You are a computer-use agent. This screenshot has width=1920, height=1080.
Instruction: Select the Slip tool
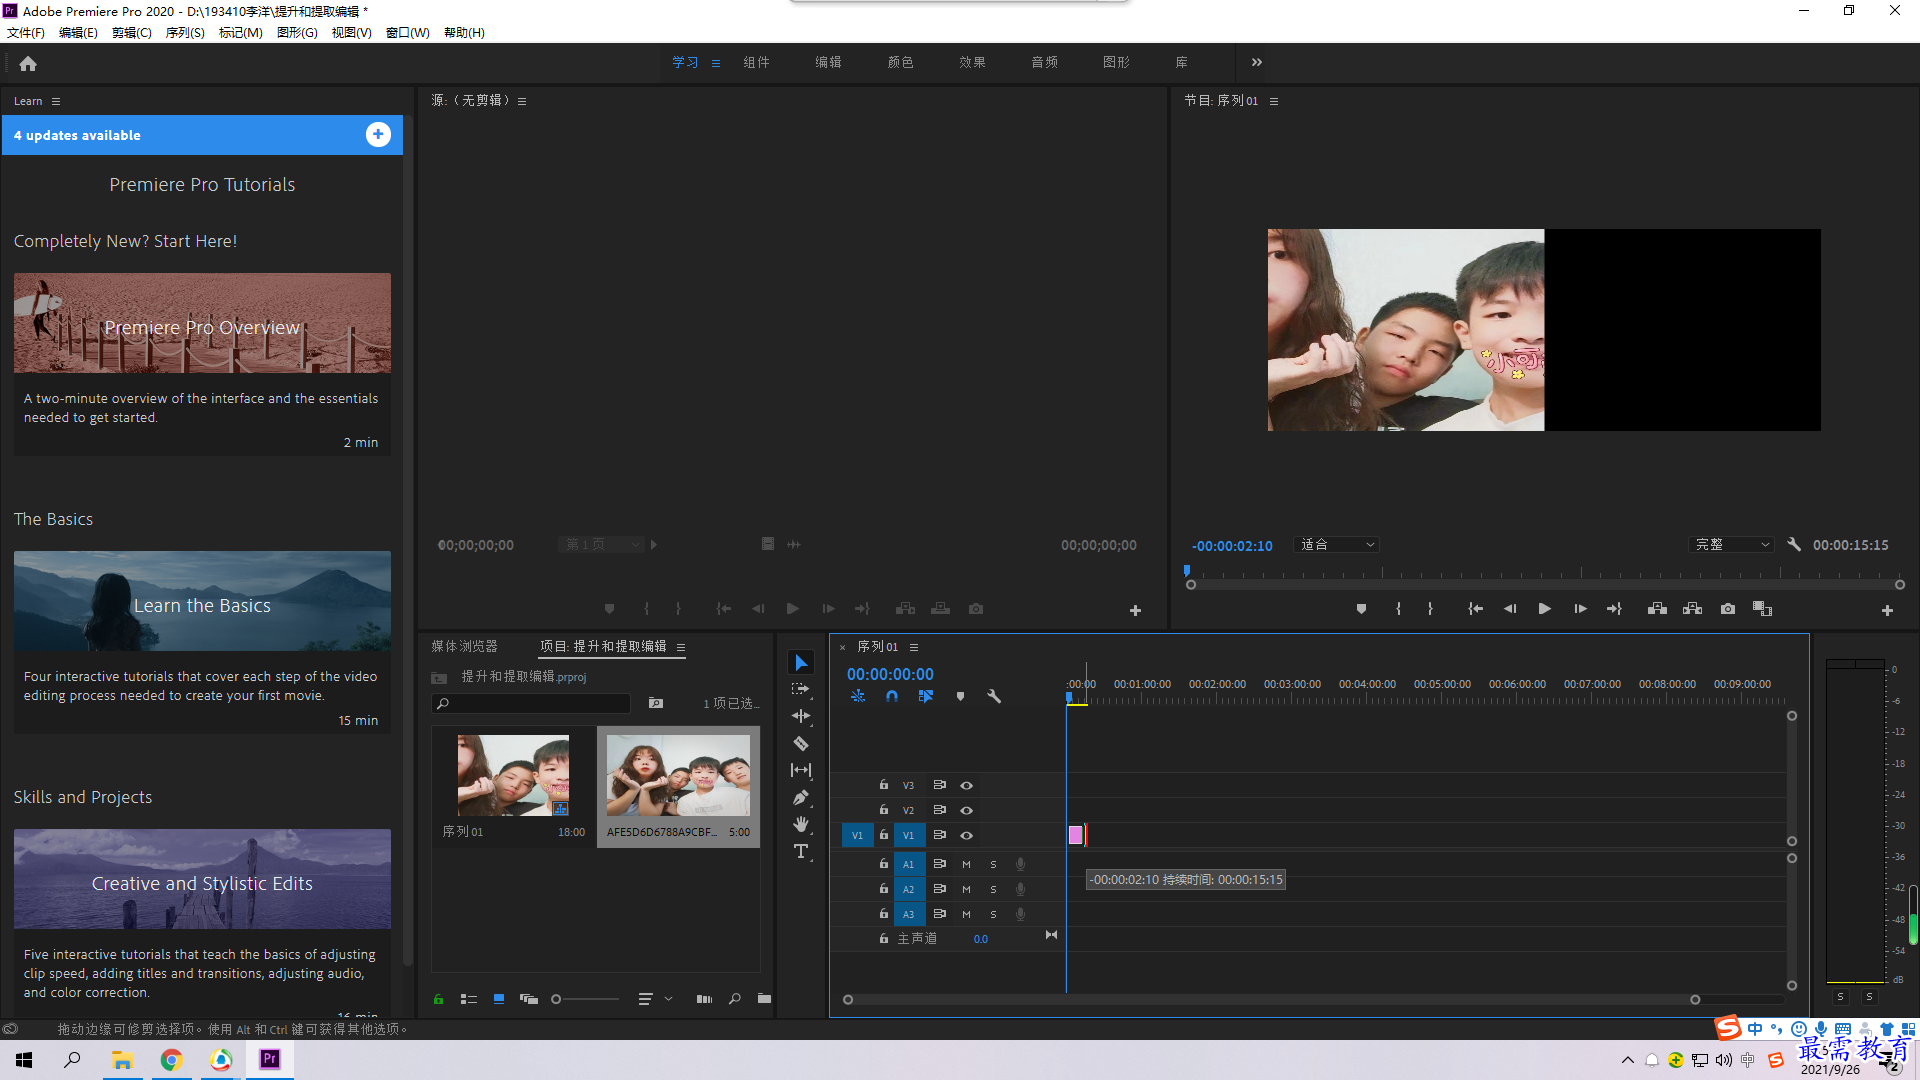(801, 770)
